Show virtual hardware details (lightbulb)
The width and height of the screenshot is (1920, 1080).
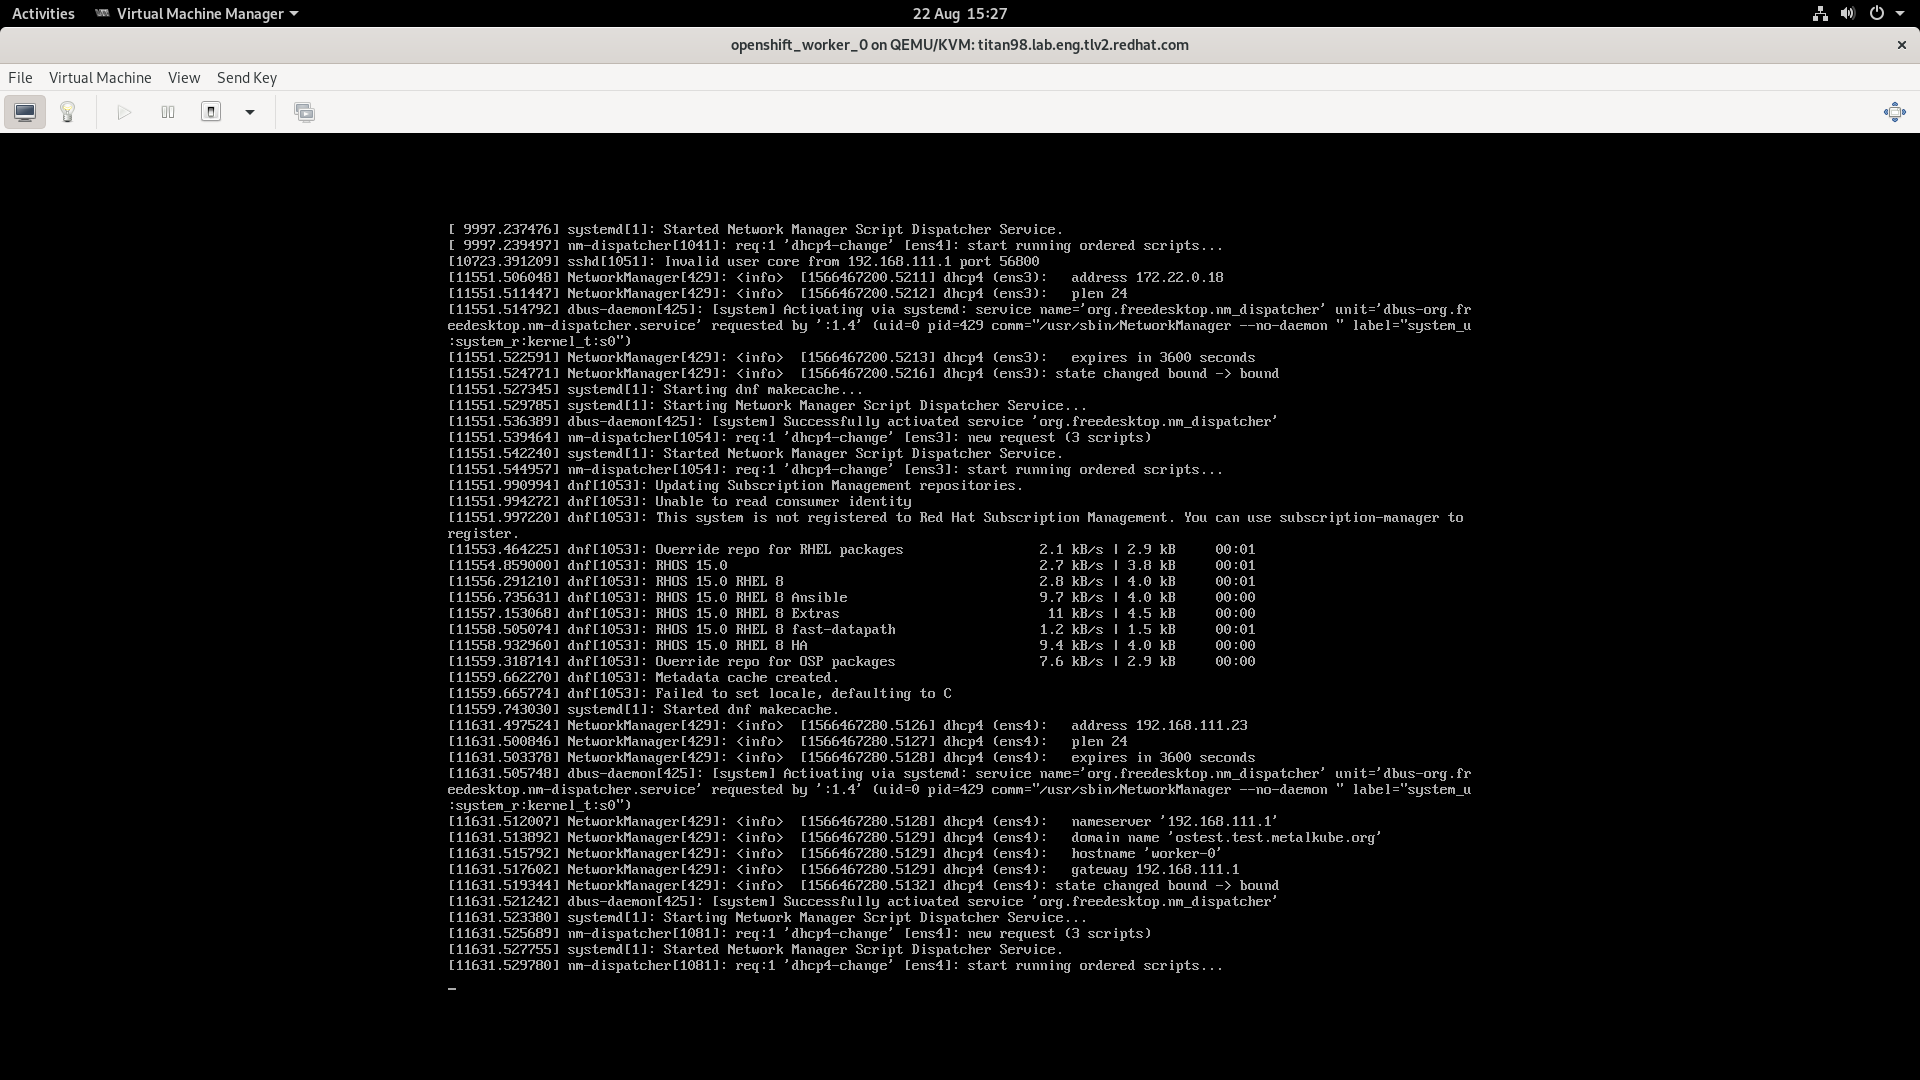tap(68, 112)
